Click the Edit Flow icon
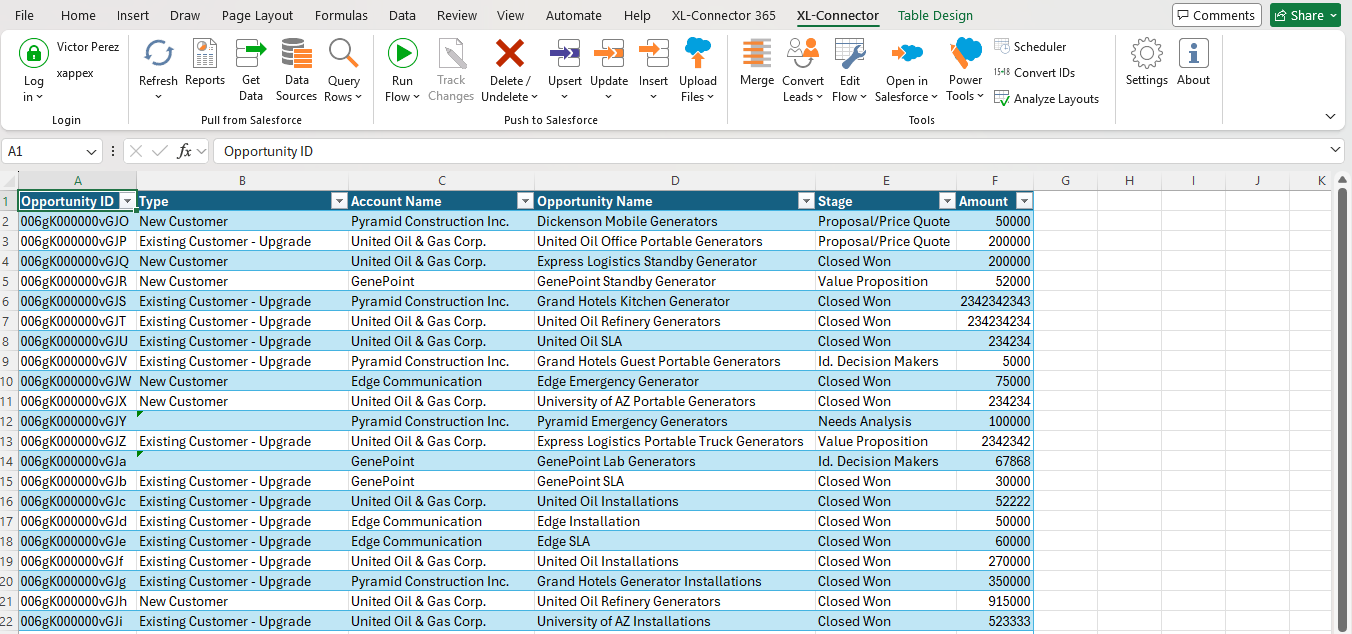 [850, 54]
